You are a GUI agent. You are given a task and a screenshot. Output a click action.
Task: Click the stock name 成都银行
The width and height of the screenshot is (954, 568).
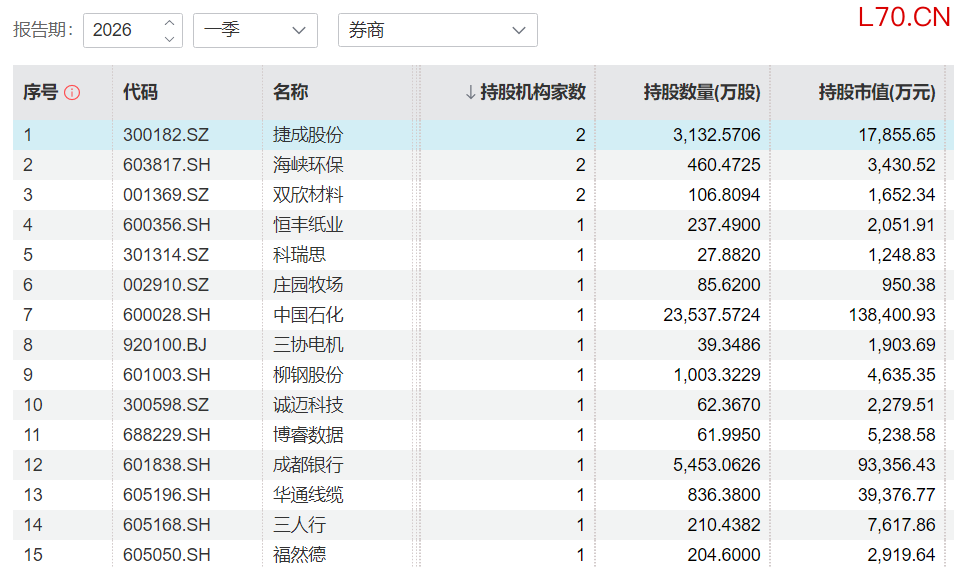point(308,465)
